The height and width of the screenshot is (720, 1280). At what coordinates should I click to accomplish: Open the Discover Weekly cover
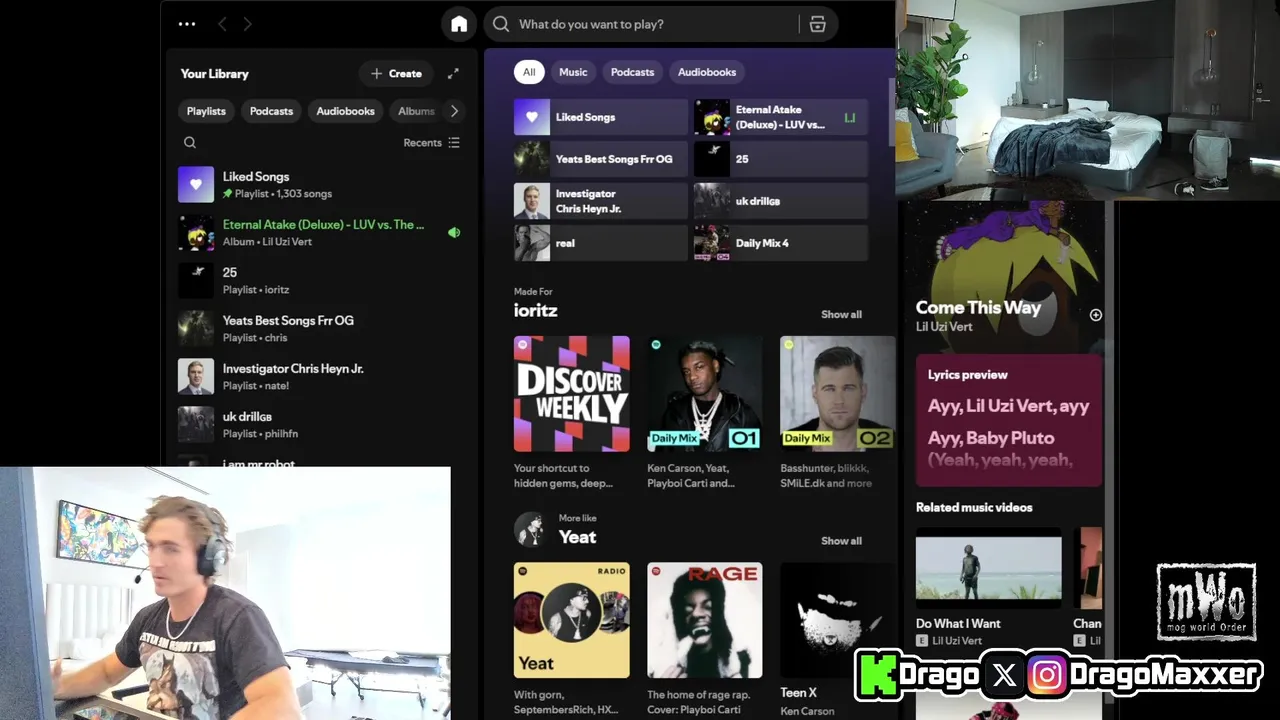coord(572,394)
